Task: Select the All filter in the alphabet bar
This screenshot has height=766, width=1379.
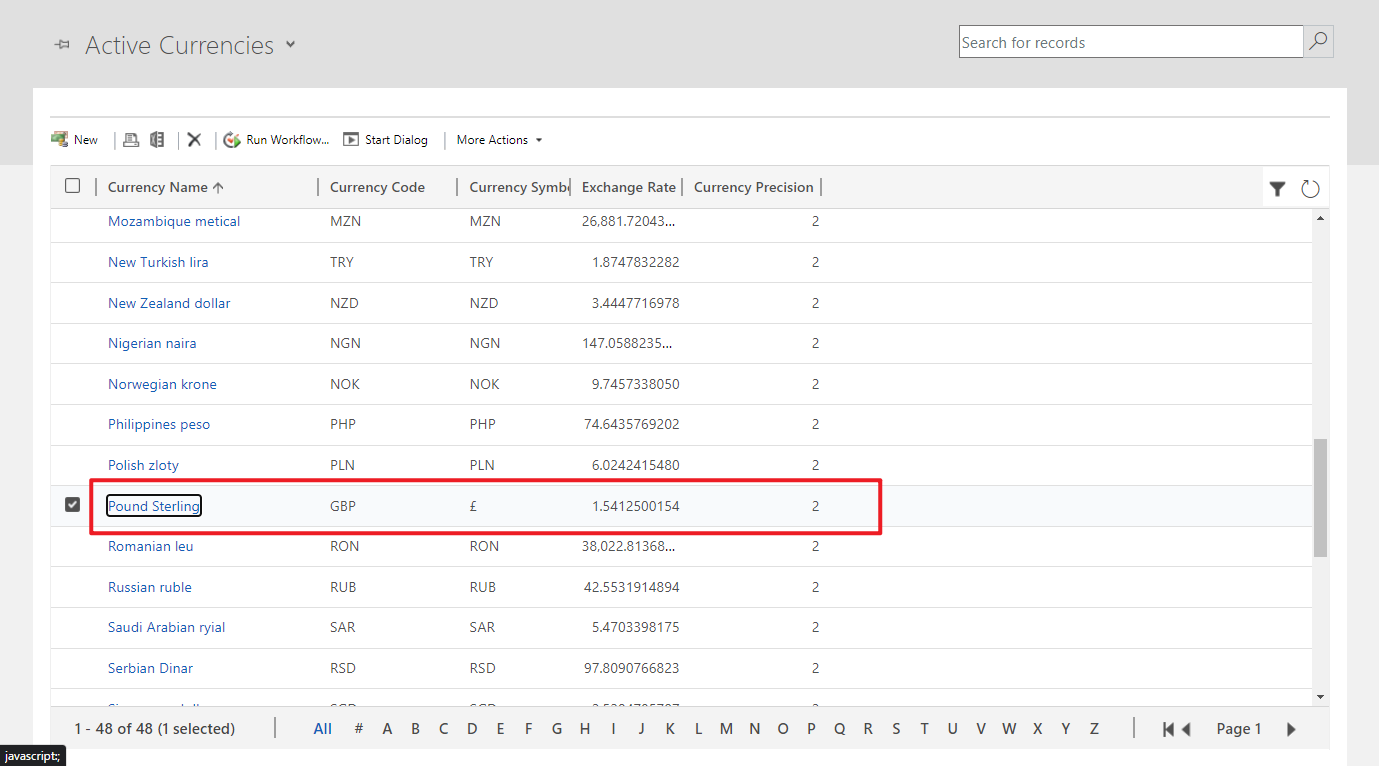Action: click(322, 728)
